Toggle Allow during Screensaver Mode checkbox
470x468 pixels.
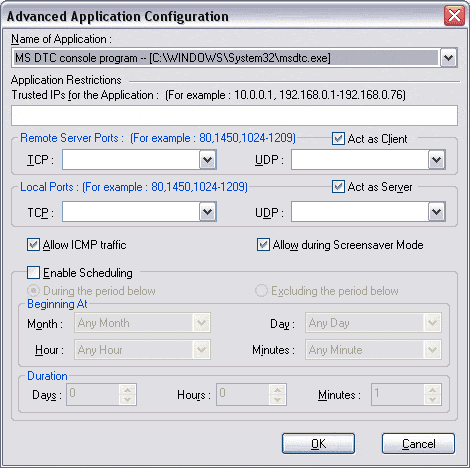pyautogui.click(x=263, y=245)
